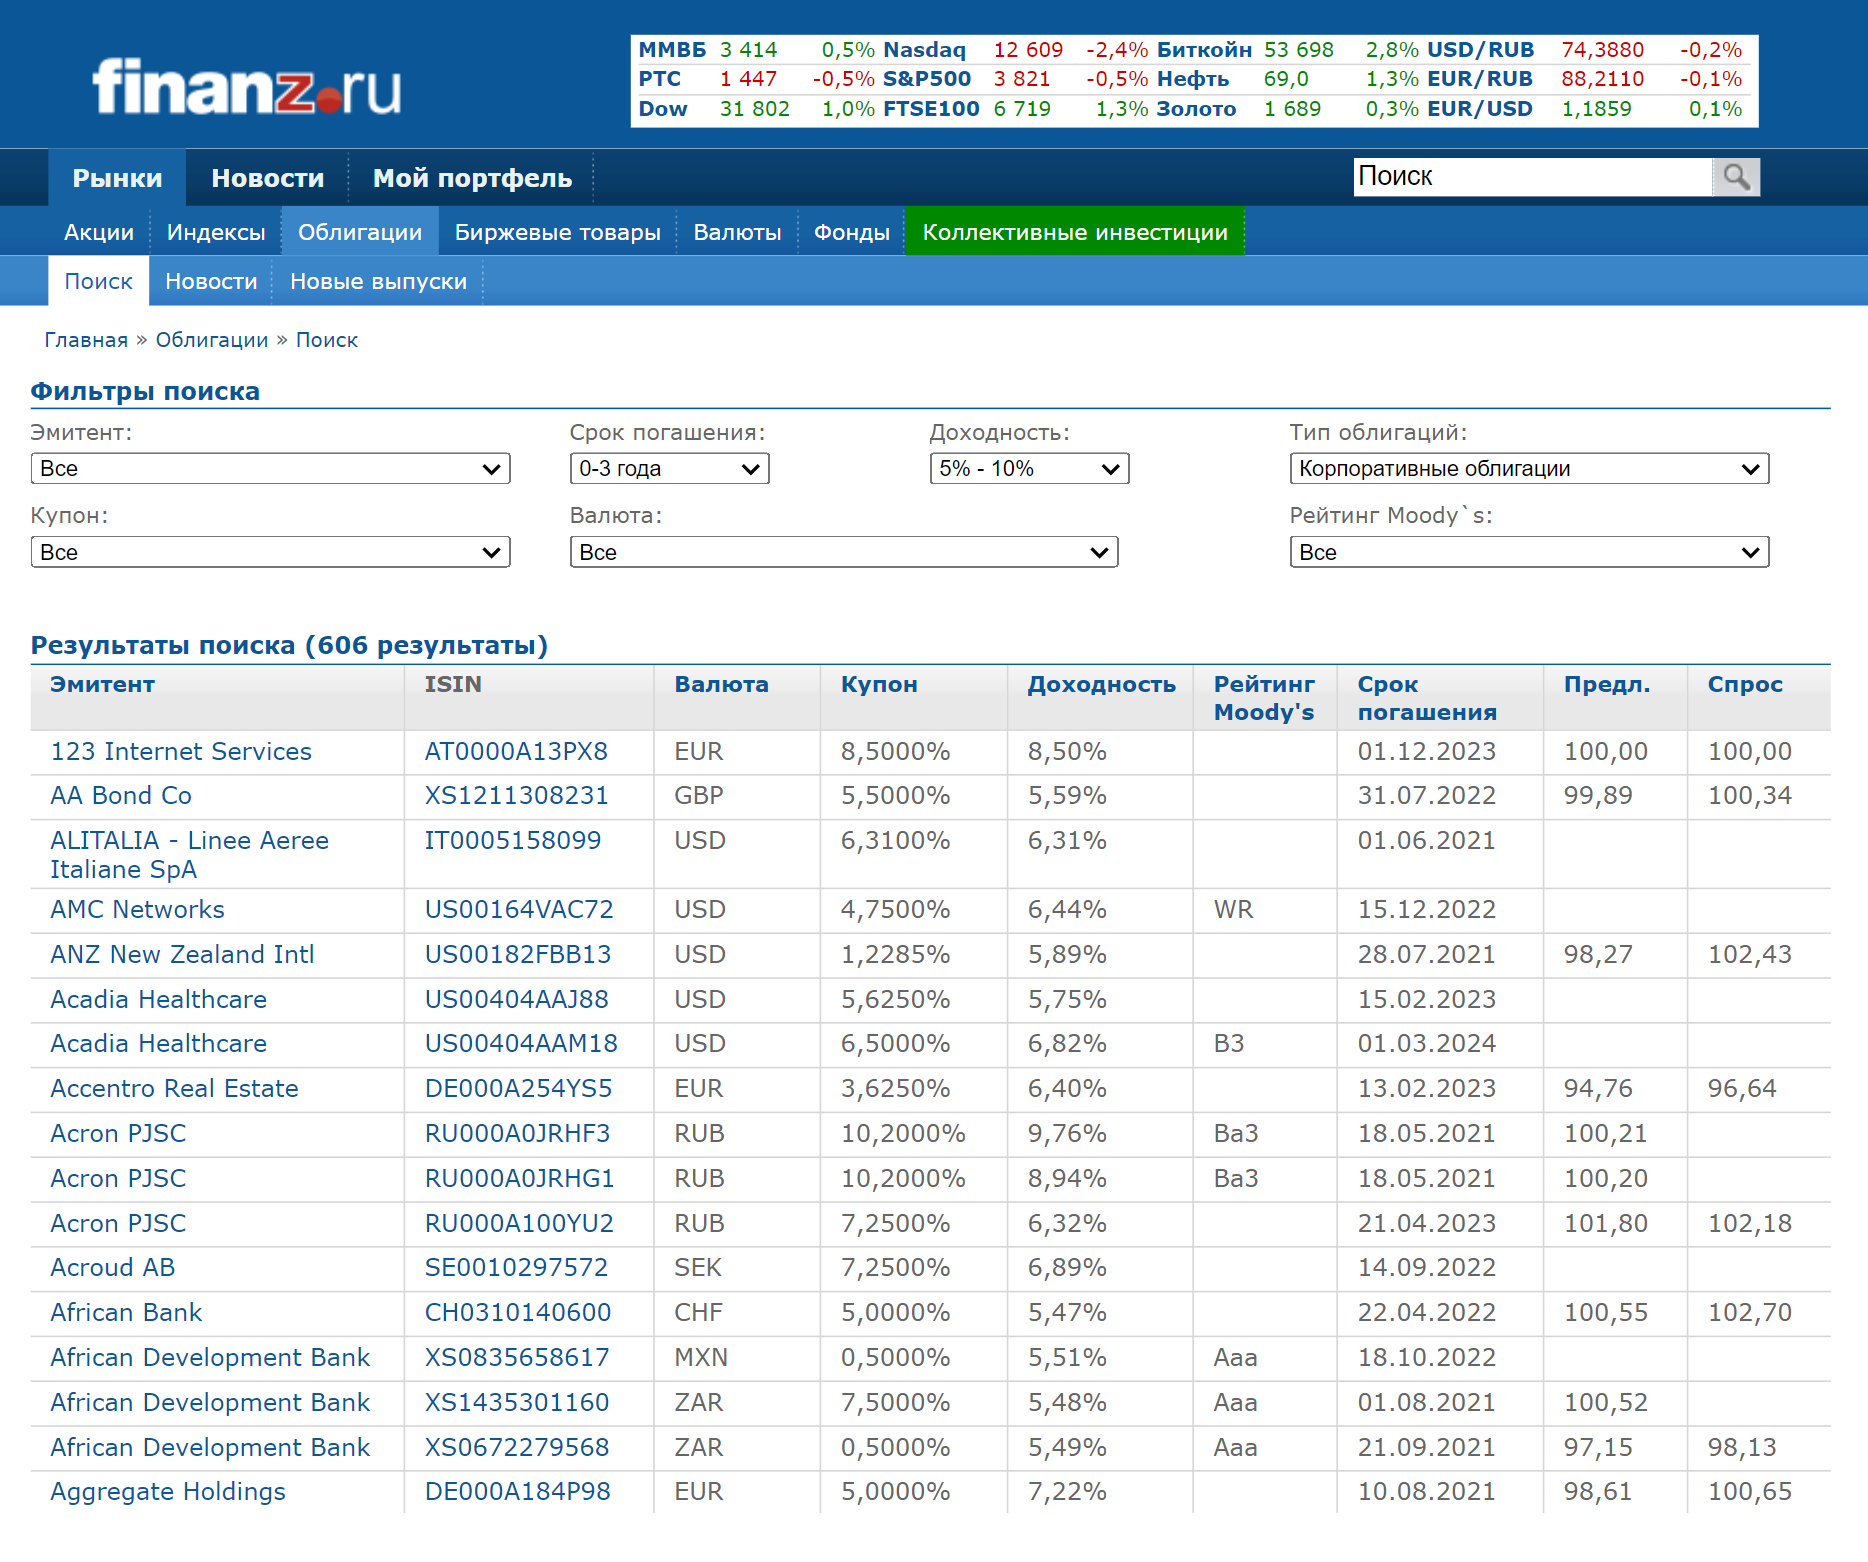Image resolution: width=1868 pixels, height=1562 pixels.
Task: Sort results by Доходность column header
Action: (1101, 684)
